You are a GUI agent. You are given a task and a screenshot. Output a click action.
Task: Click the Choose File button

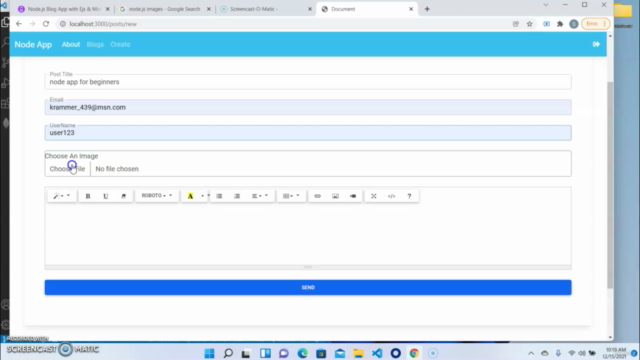(x=67, y=169)
